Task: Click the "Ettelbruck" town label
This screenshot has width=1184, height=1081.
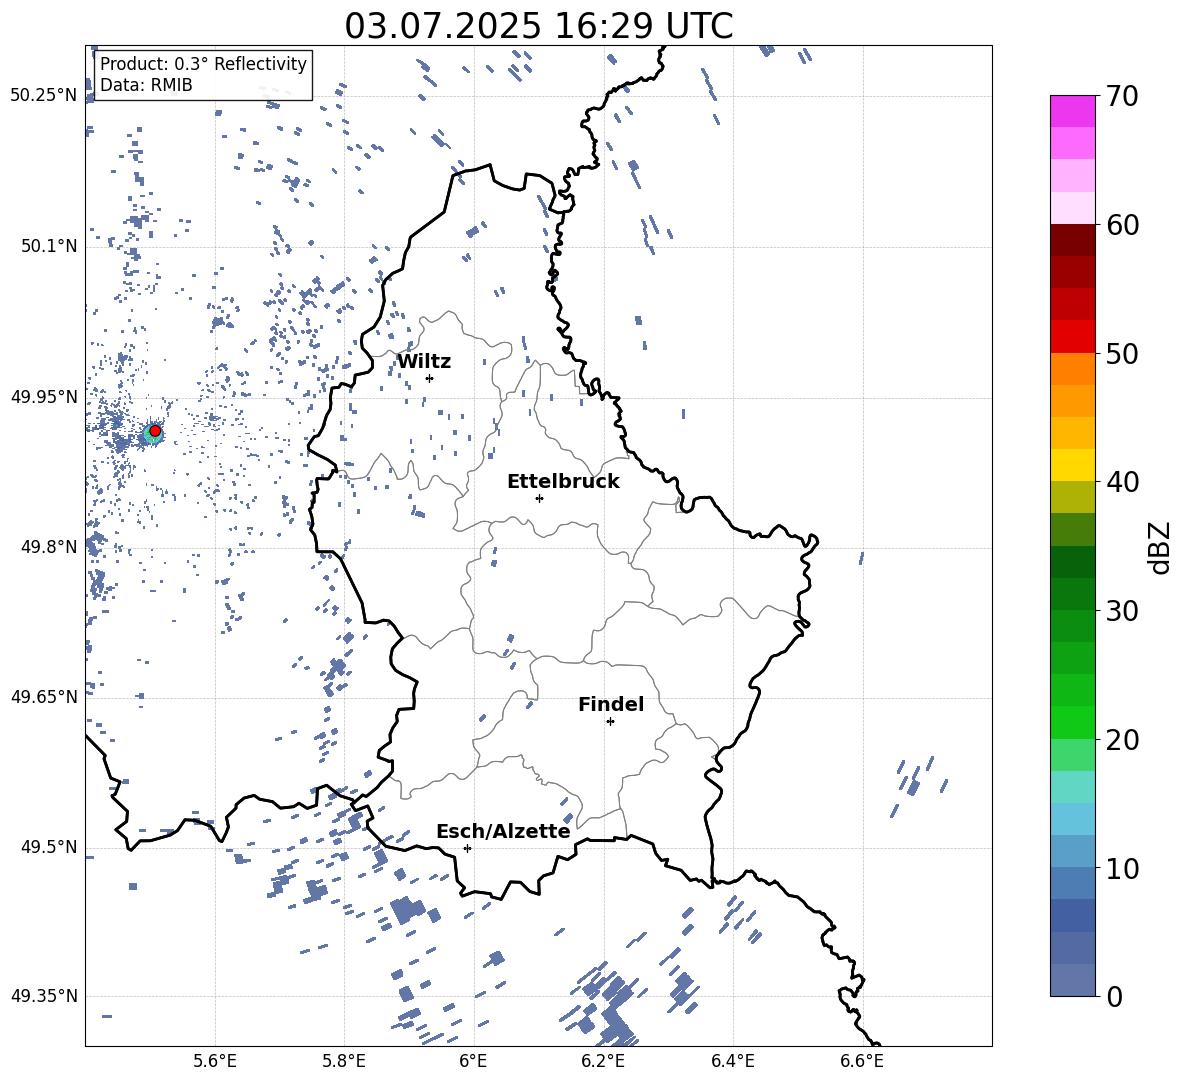Action: (563, 482)
